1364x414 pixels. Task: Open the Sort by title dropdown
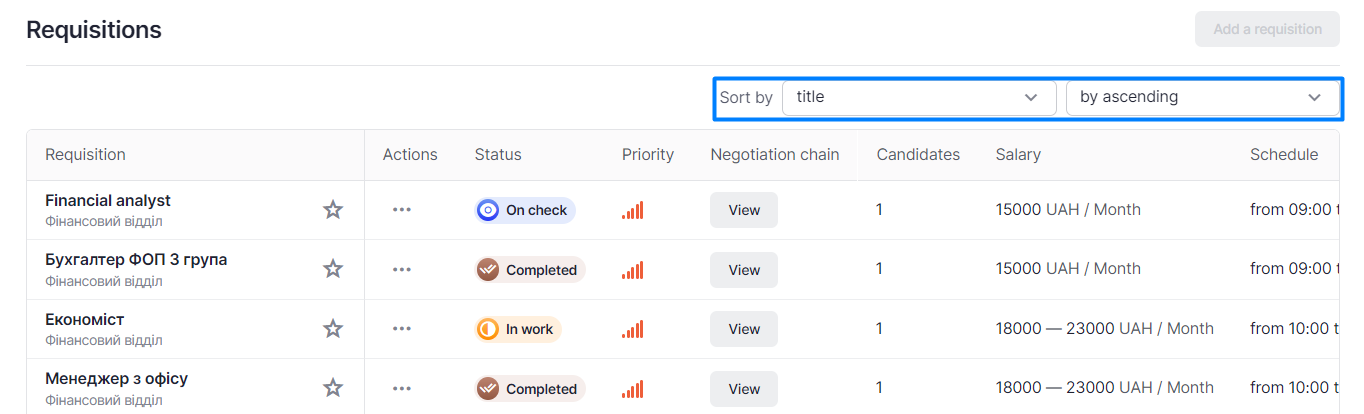coord(918,98)
